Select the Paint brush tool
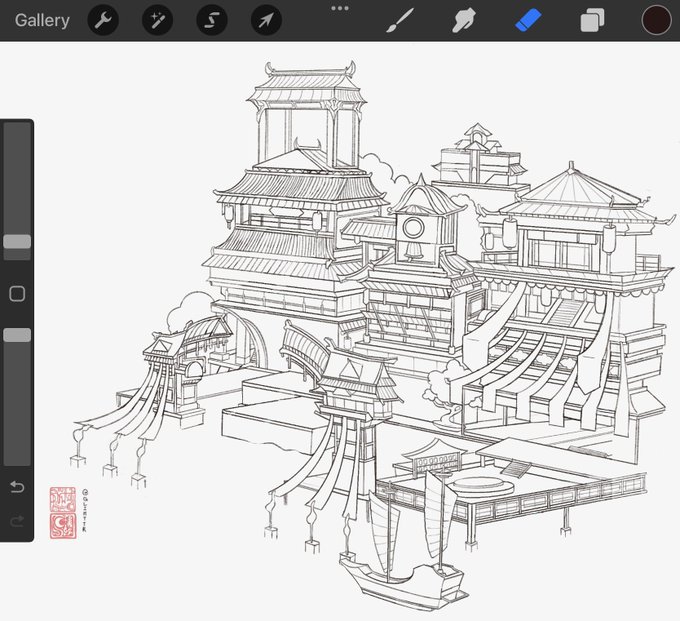This screenshot has width=680, height=621. tap(399, 20)
